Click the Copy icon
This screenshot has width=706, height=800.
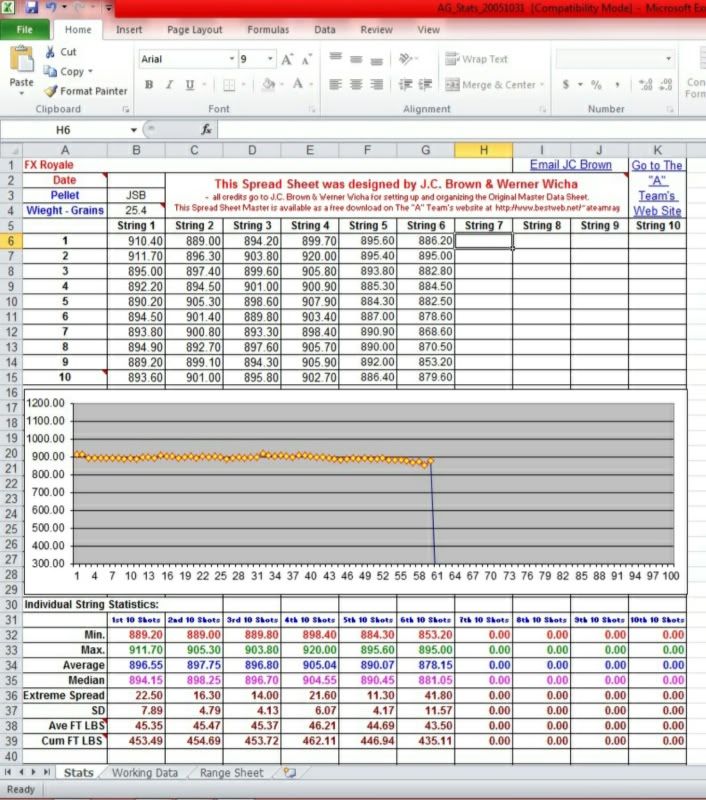pos(50,71)
